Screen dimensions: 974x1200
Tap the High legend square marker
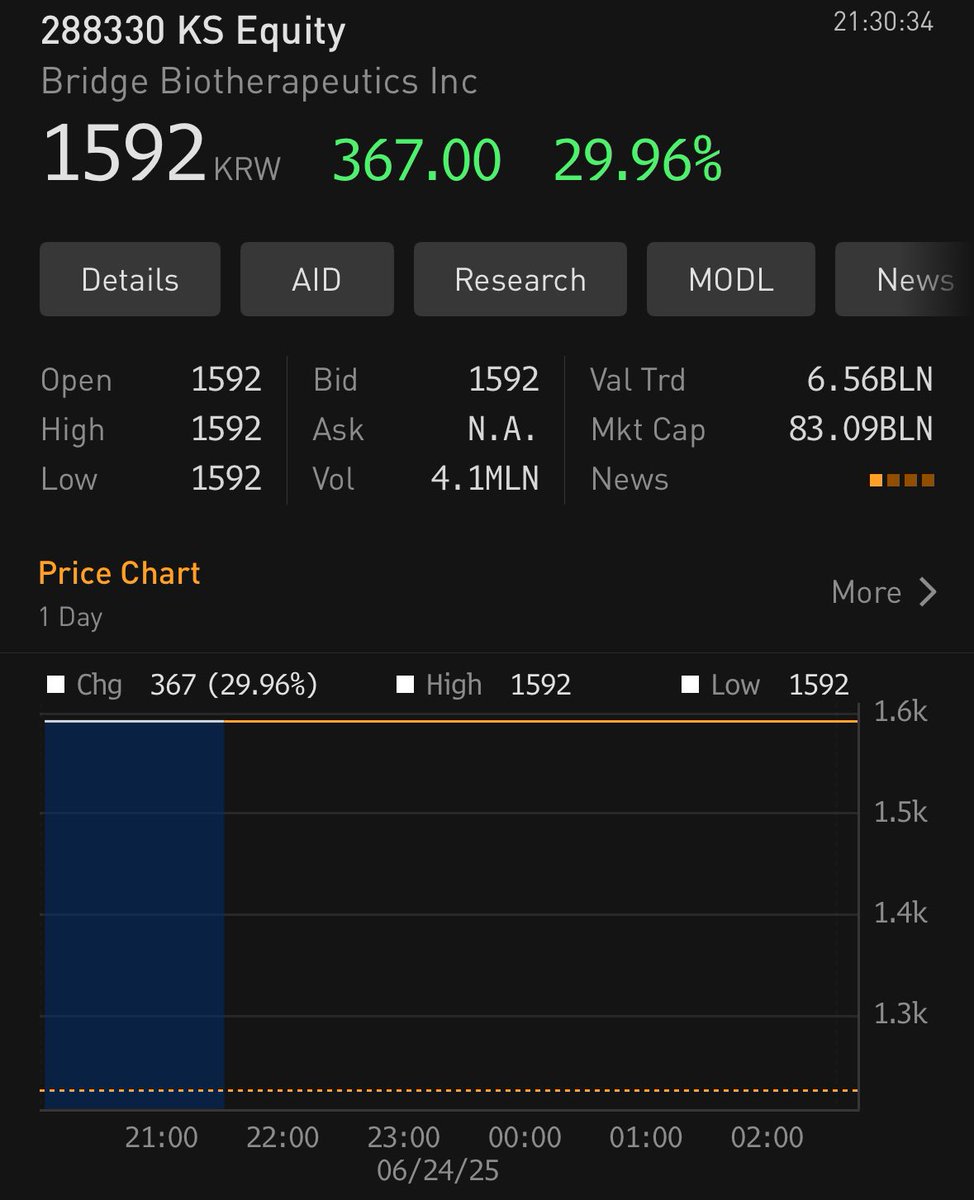[405, 685]
